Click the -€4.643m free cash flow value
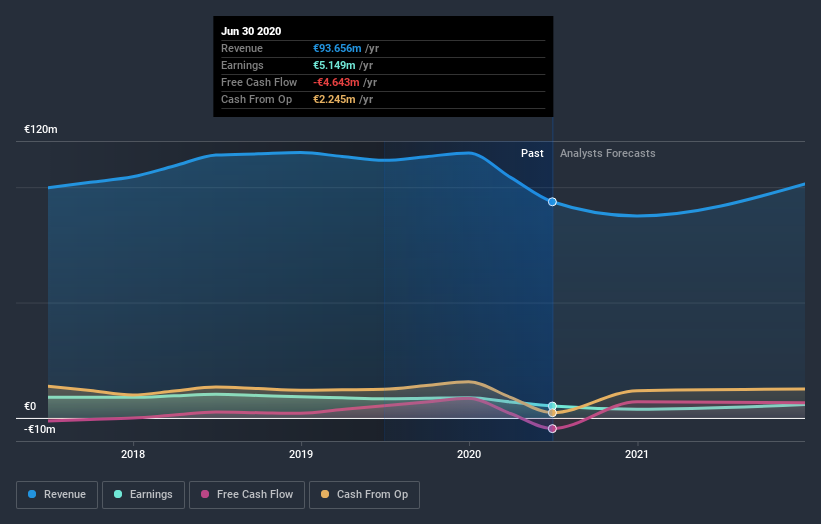 click(x=336, y=82)
